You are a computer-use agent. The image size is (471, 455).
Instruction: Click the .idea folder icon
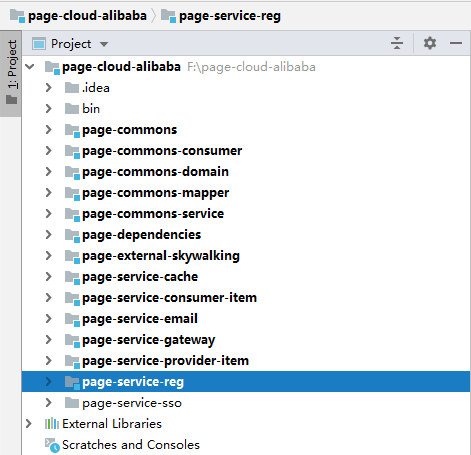click(72, 88)
